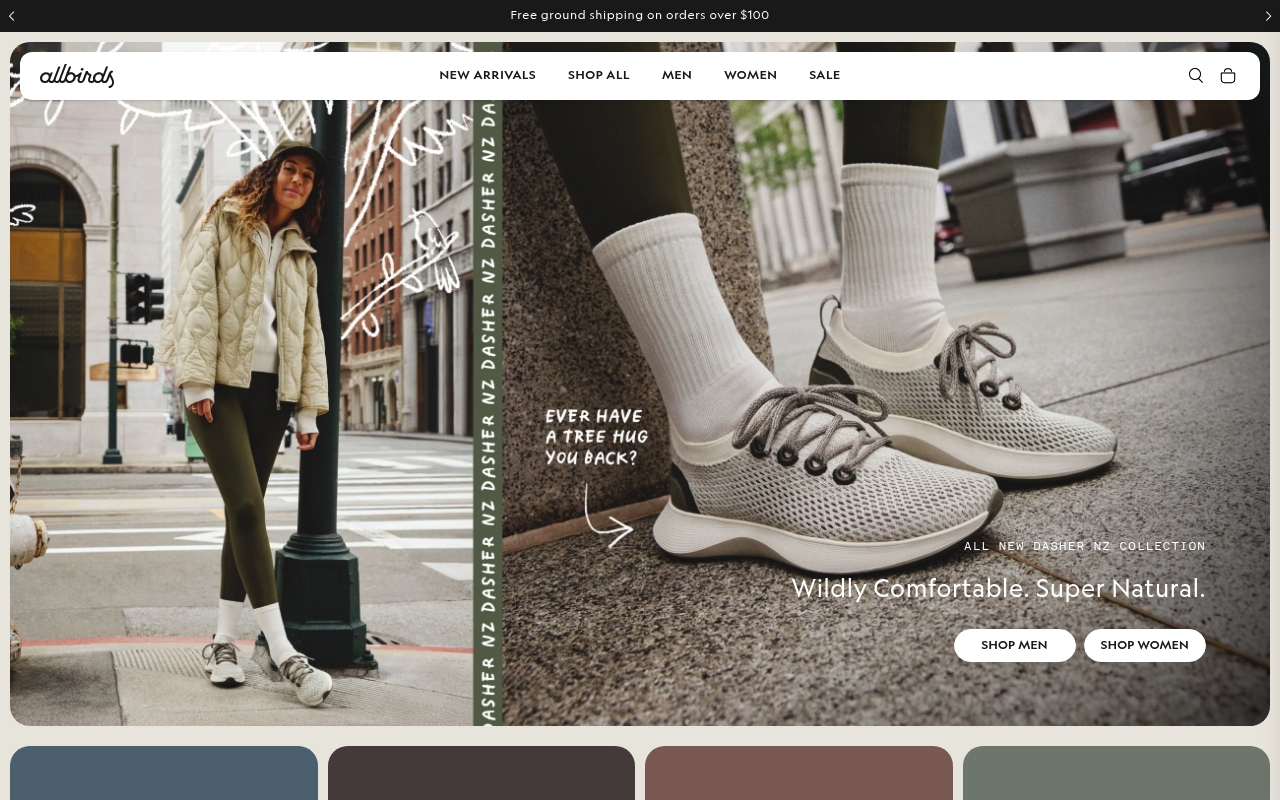Go to next announcement with right arrow
This screenshot has height=800, width=1280.
(1268, 16)
